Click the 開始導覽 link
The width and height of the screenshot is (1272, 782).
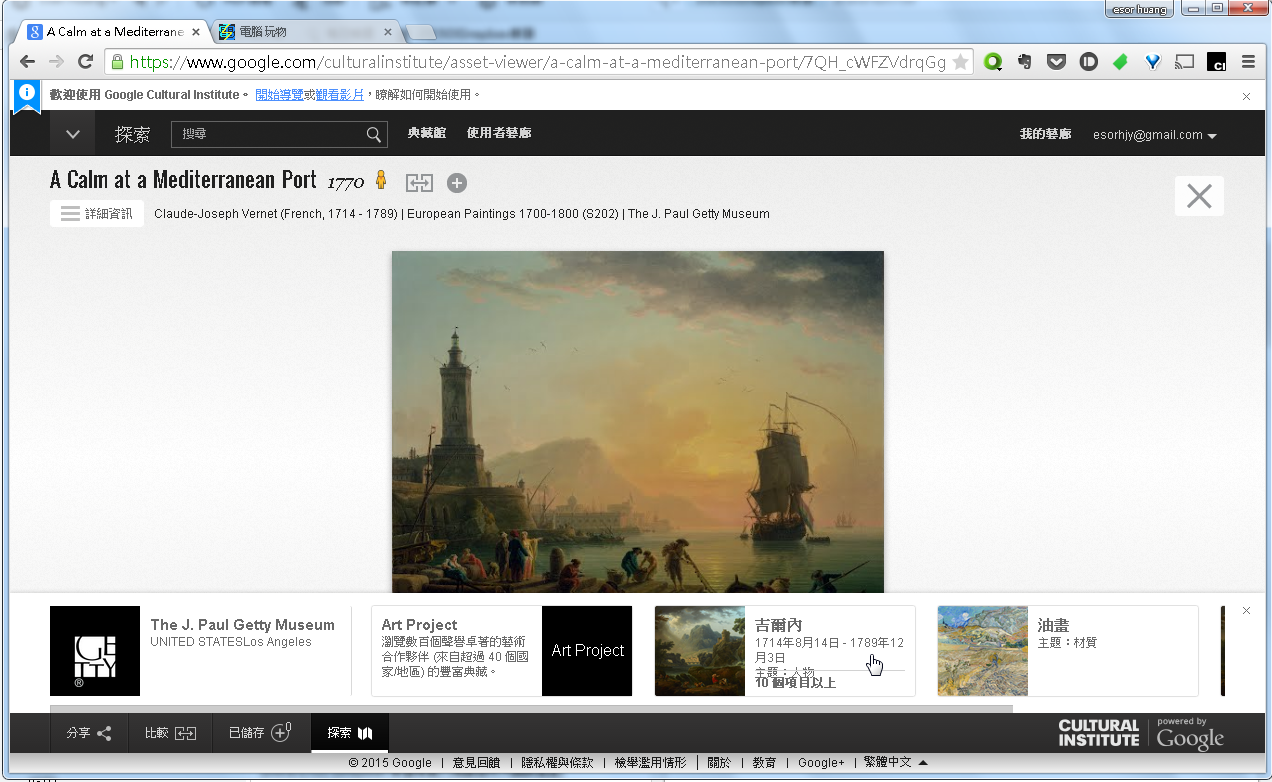279,95
